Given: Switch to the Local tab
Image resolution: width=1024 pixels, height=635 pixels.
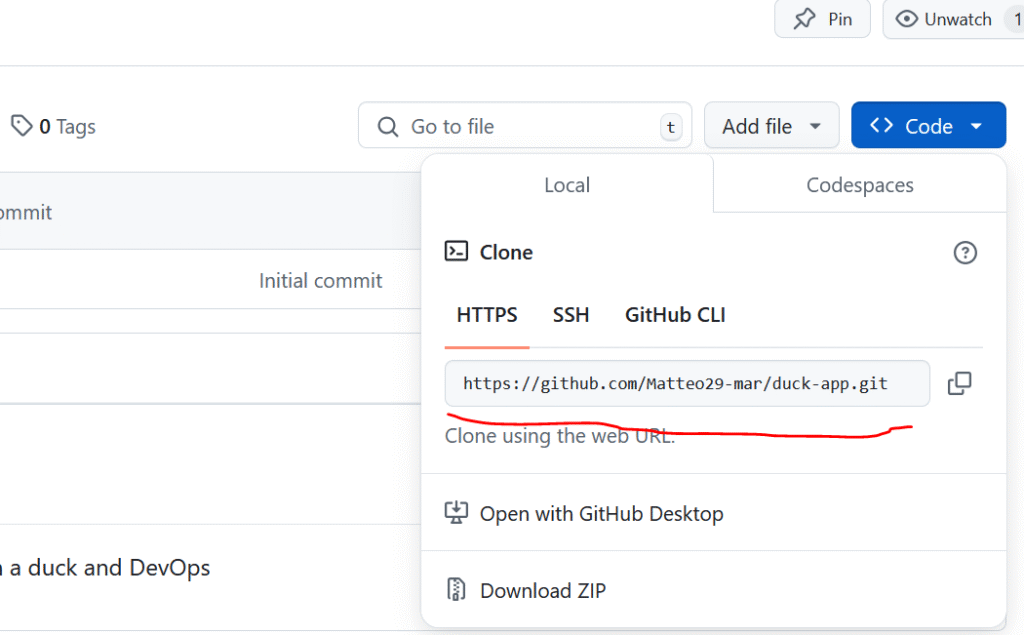Looking at the screenshot, I should click(567, 185).
